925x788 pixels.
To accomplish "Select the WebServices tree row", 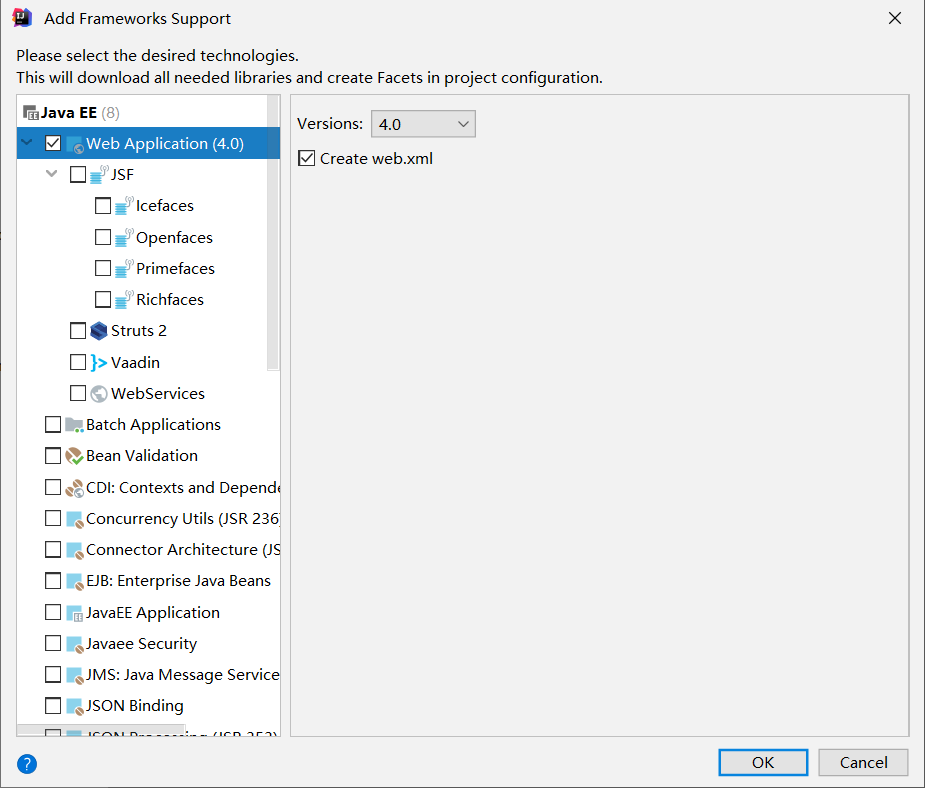I will (149, 393).
